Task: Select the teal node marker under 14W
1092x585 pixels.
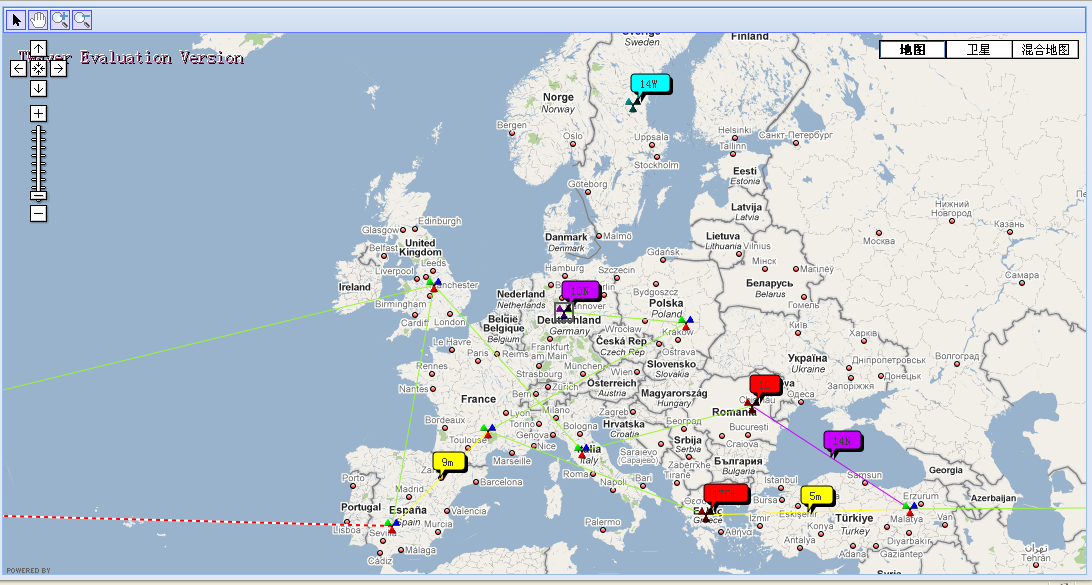Action: (633, 104)
